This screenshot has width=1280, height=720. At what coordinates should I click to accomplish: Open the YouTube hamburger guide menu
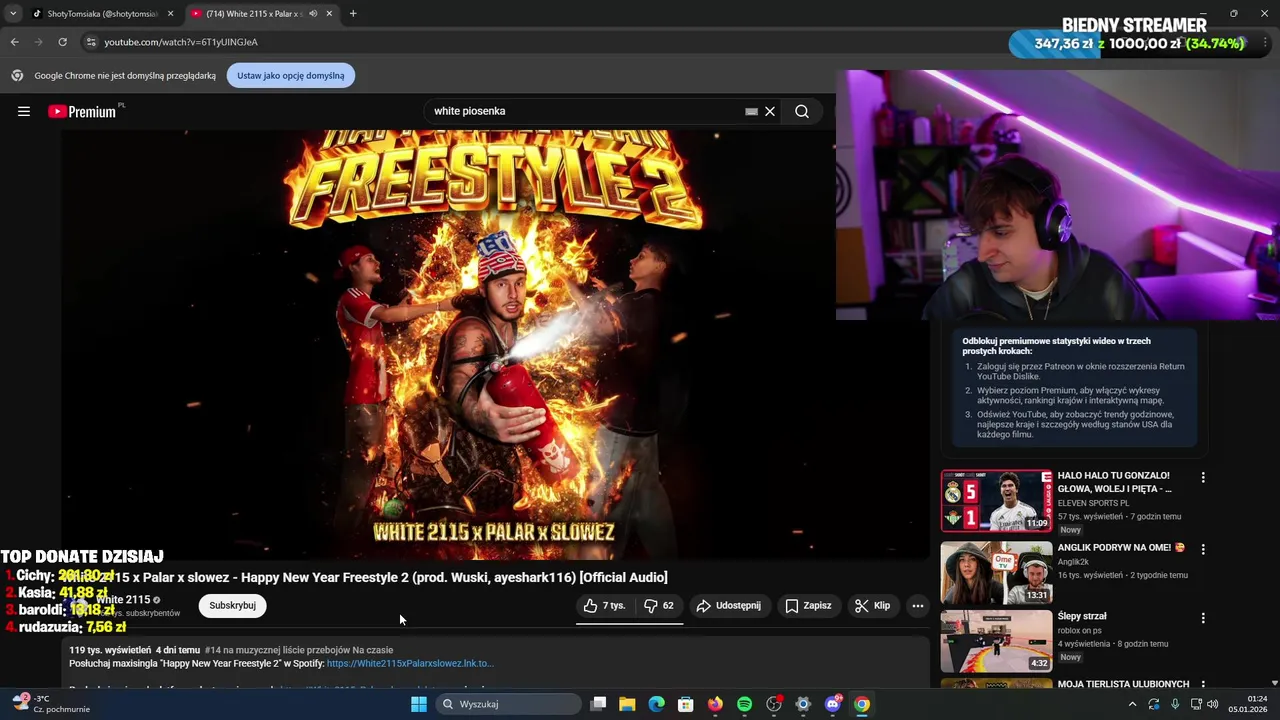24,111
